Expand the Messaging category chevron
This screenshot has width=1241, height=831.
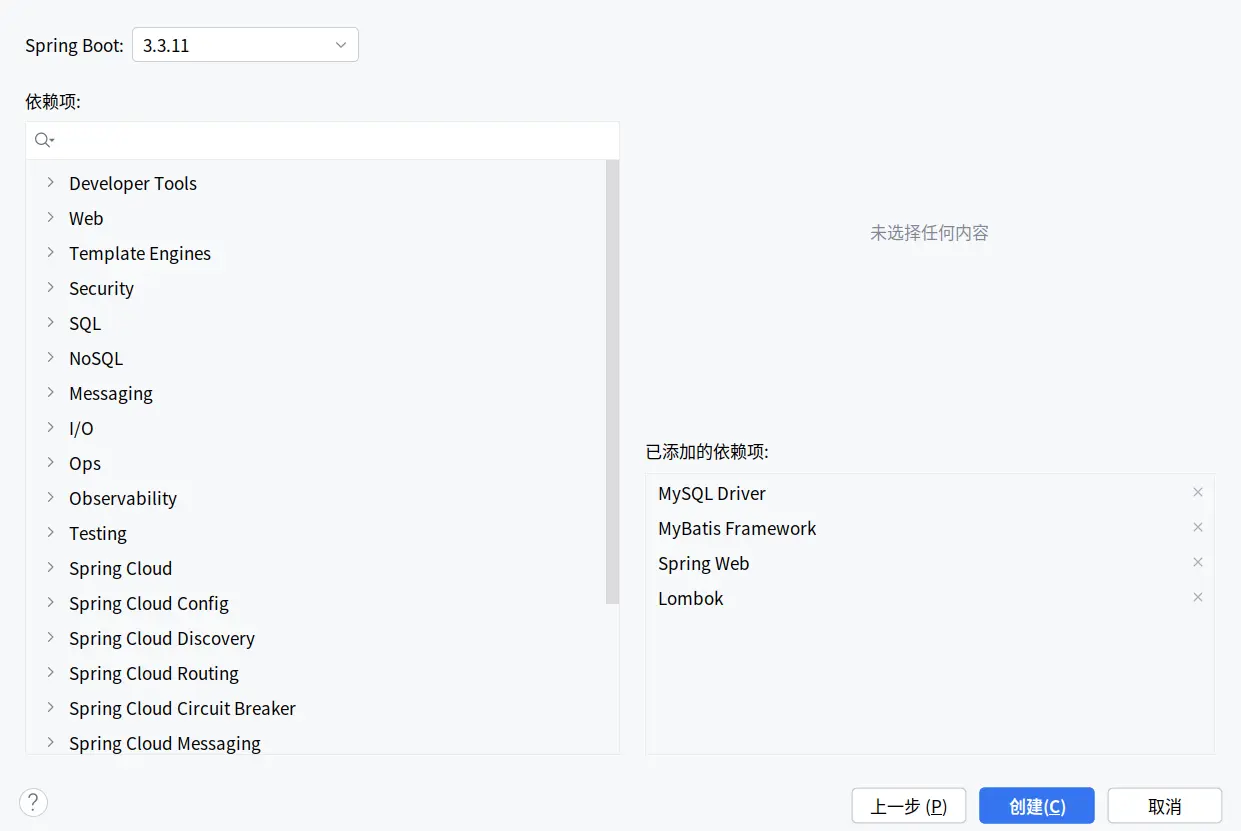(x=50, y=393)
